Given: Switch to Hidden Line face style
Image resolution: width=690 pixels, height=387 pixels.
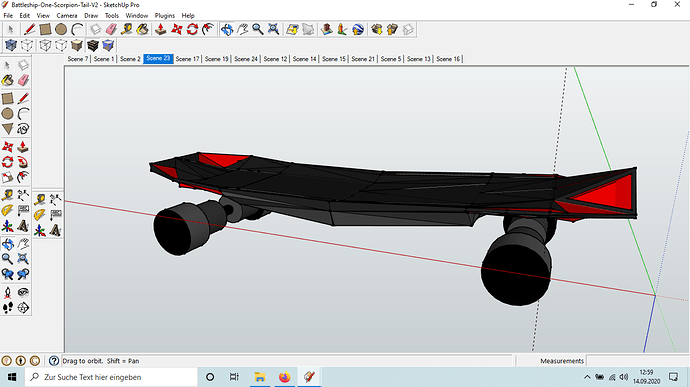Looking at the screenshot, I should coord(61,45).
